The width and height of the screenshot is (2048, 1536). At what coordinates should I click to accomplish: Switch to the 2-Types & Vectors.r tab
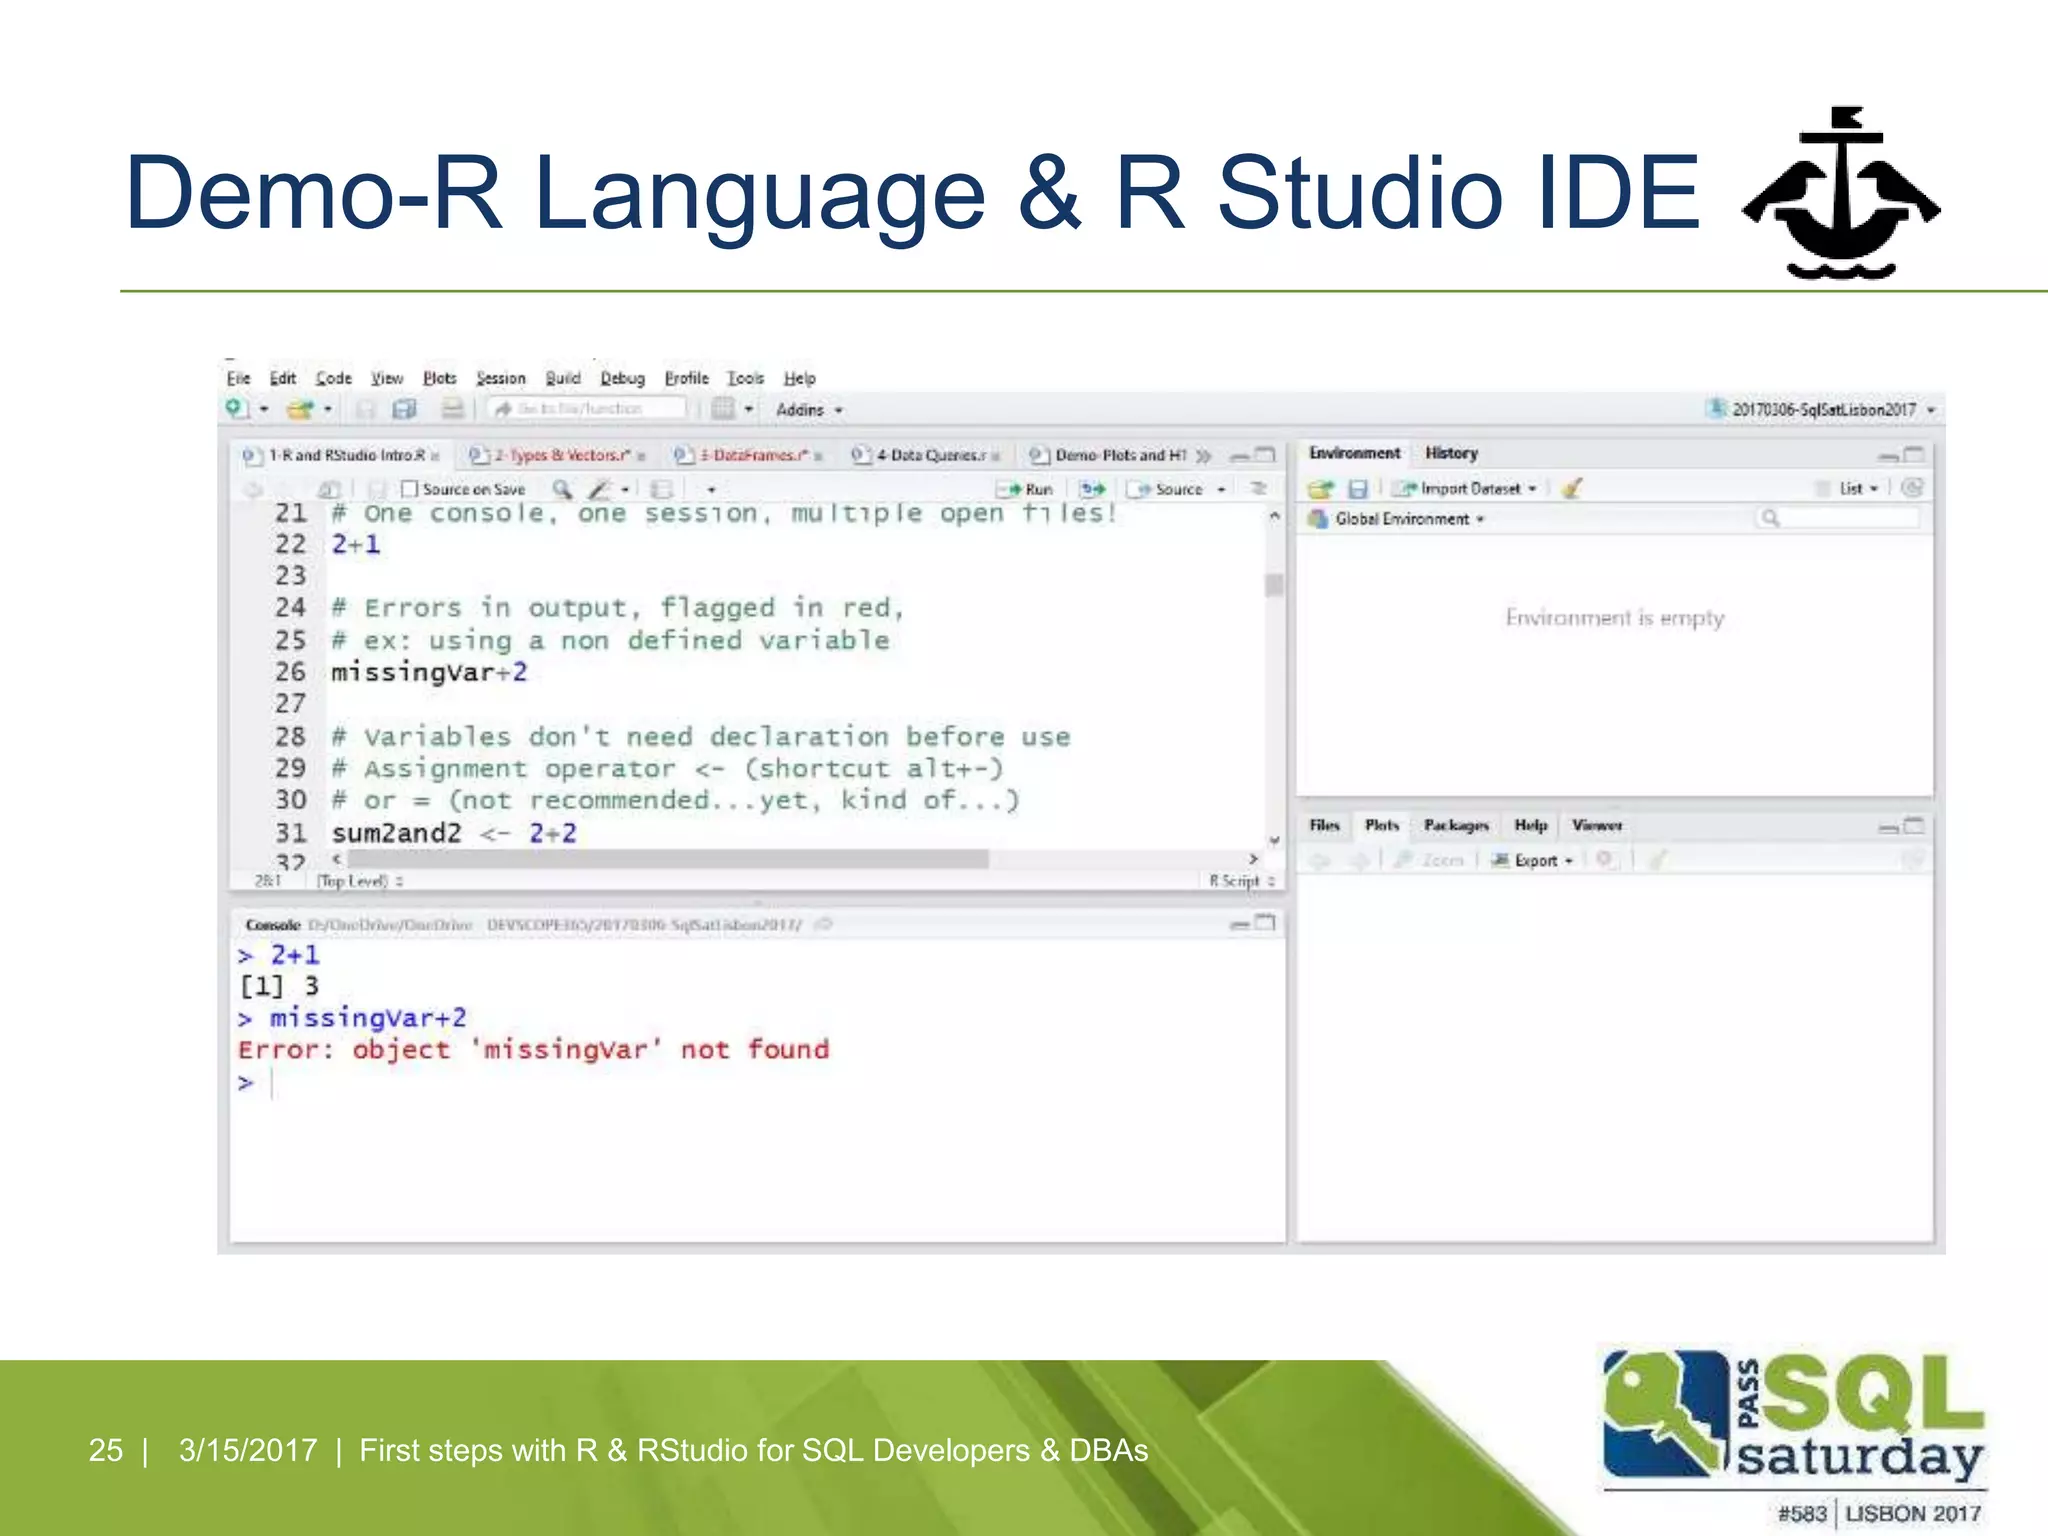[x=556, y=456]
